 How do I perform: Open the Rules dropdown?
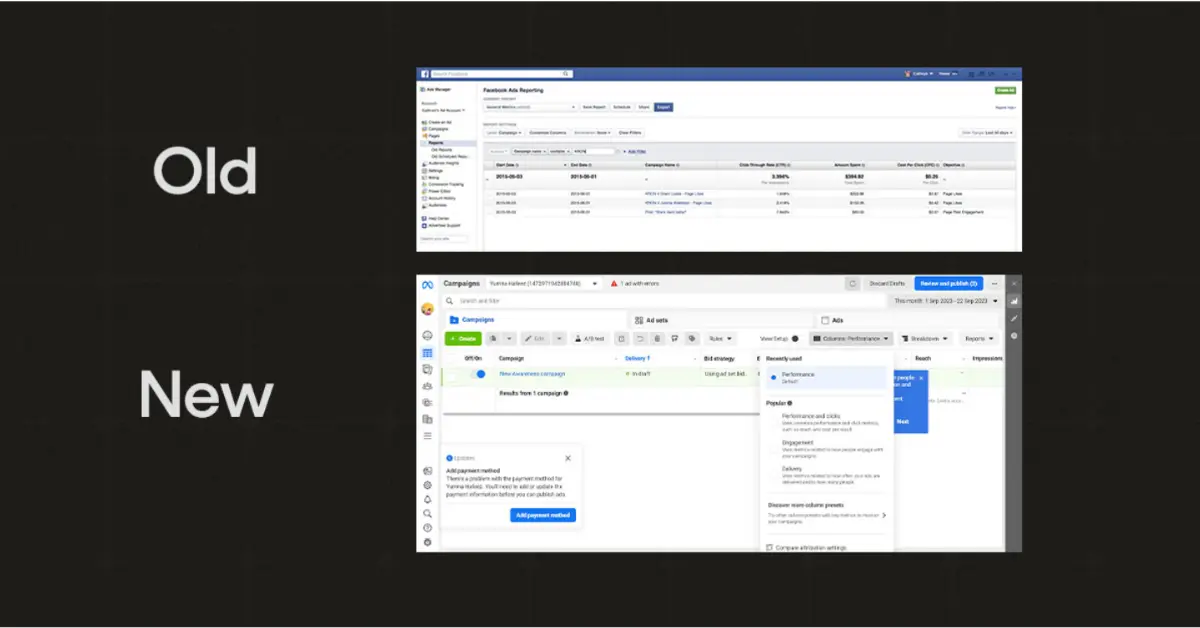point(721,339)
